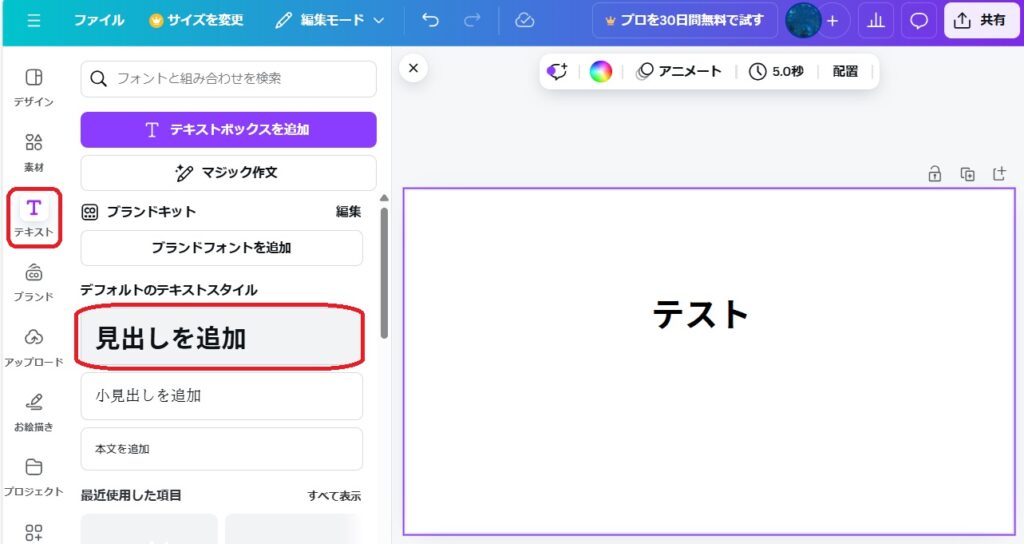The height and width of the screenshot is (544, 1024).
Task: Click アニメート animate button
Action: [x=679, y=71]
